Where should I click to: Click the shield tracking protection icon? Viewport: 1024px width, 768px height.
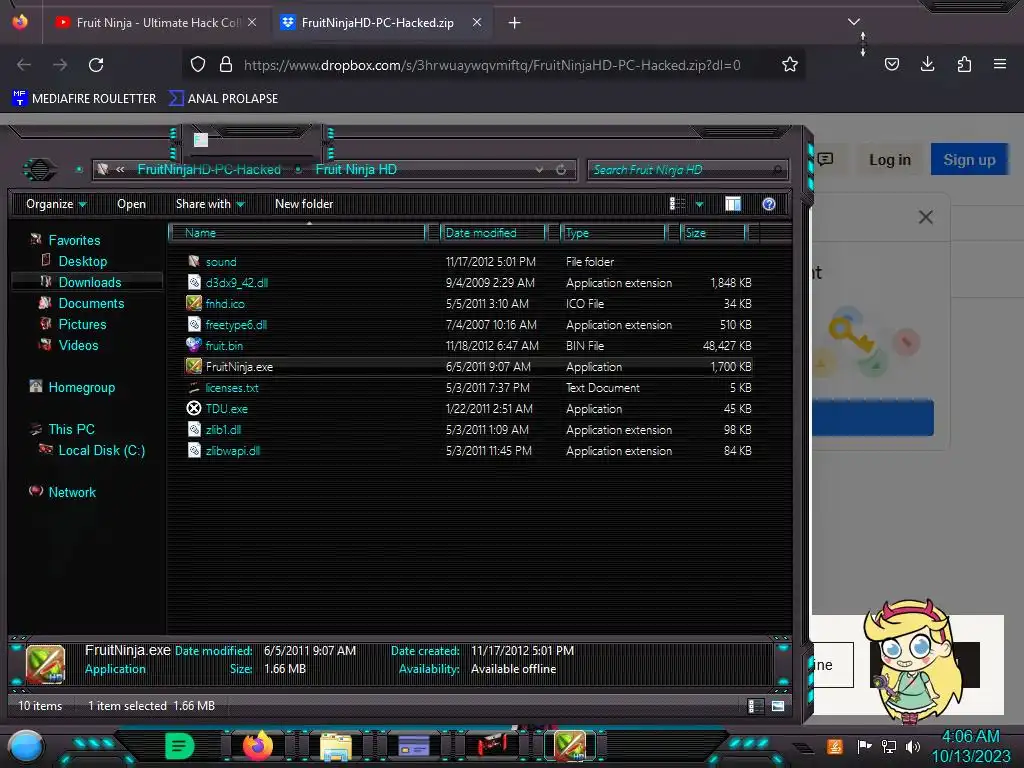[198, 65]
